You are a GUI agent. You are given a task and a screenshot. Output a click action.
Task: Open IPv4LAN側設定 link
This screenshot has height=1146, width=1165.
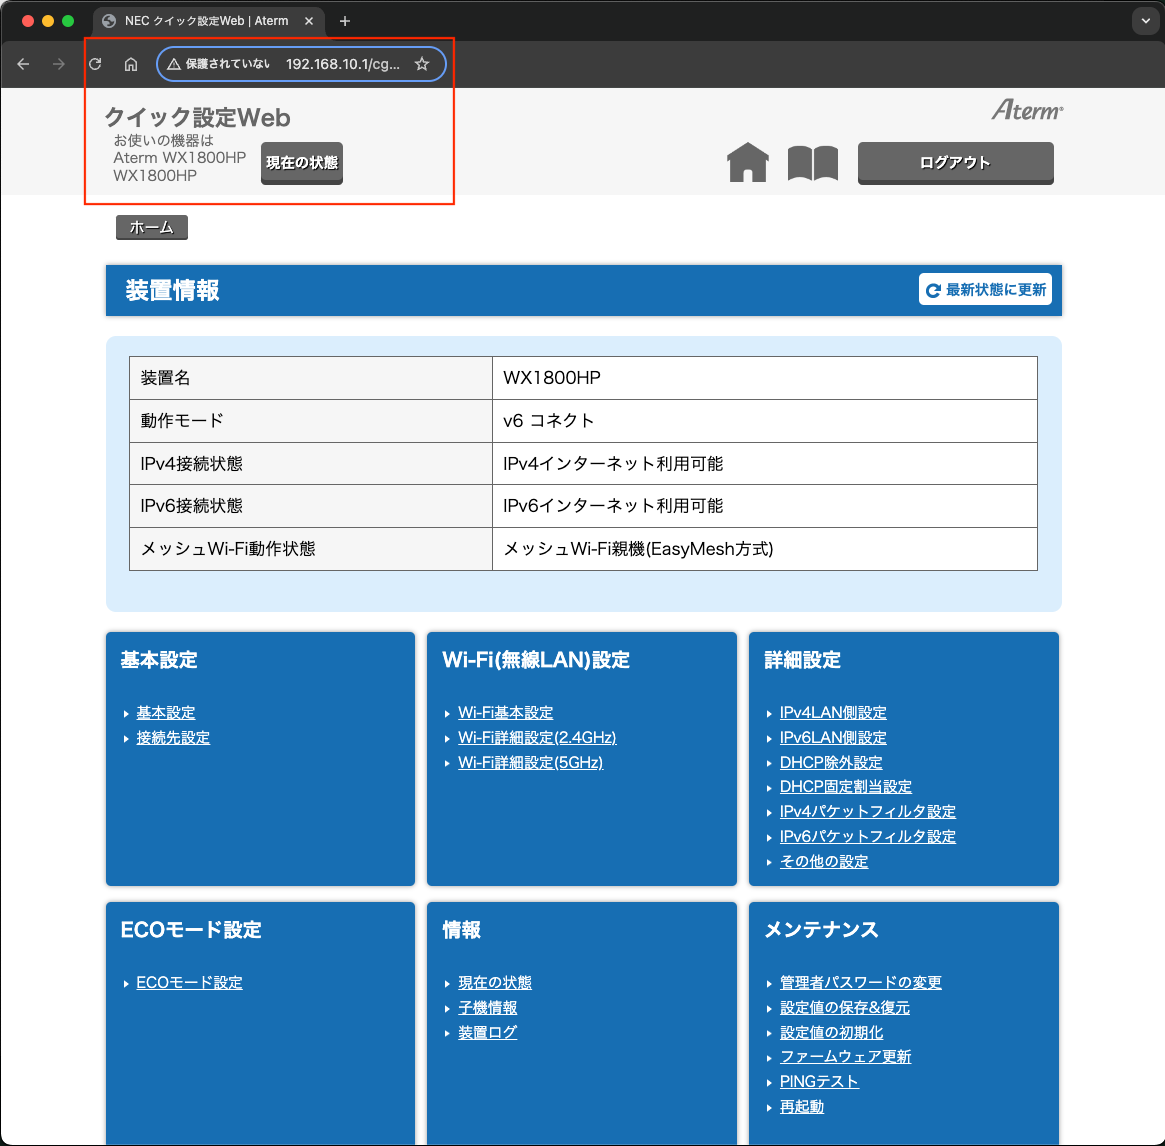click(833, 713)
